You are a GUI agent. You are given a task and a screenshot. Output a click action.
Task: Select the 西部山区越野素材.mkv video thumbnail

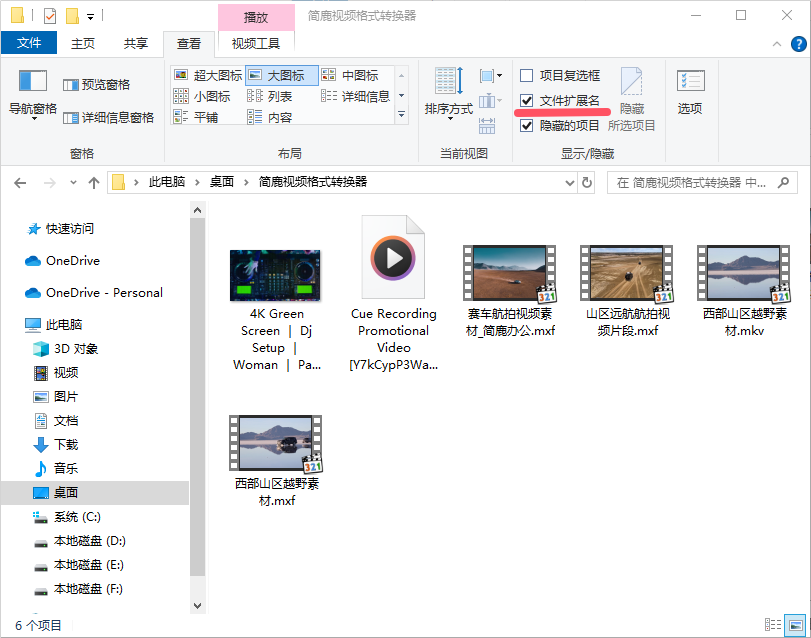point(744,273)
